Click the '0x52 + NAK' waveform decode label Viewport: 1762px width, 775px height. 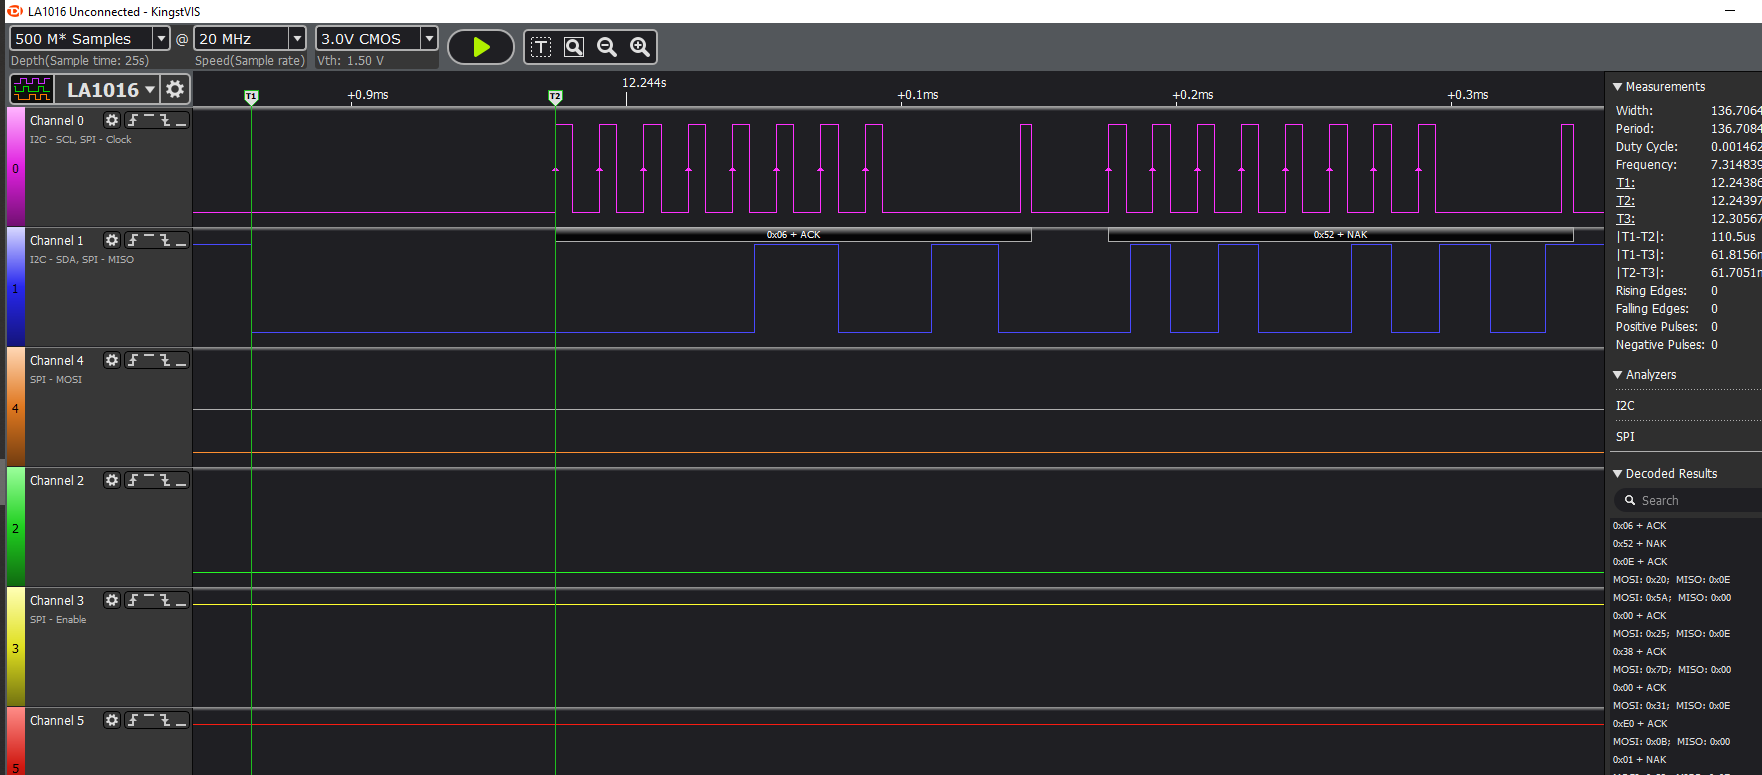click(1340, 235)
